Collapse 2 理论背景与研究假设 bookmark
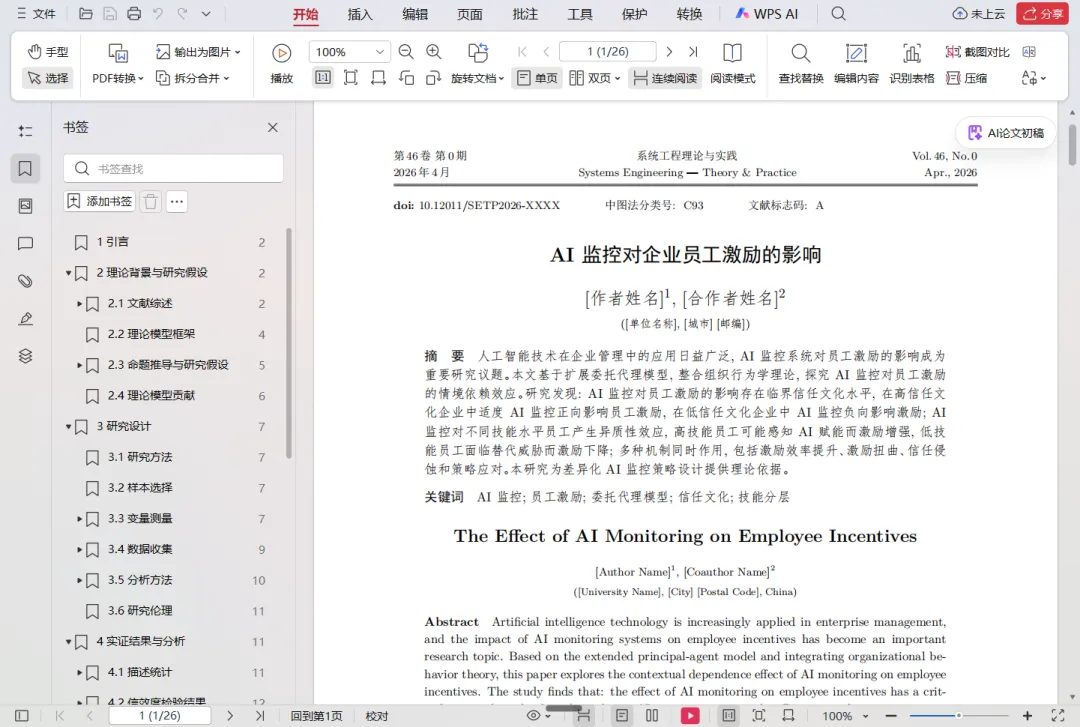This screenshot has width=1080, height=727. pos(68,273)
